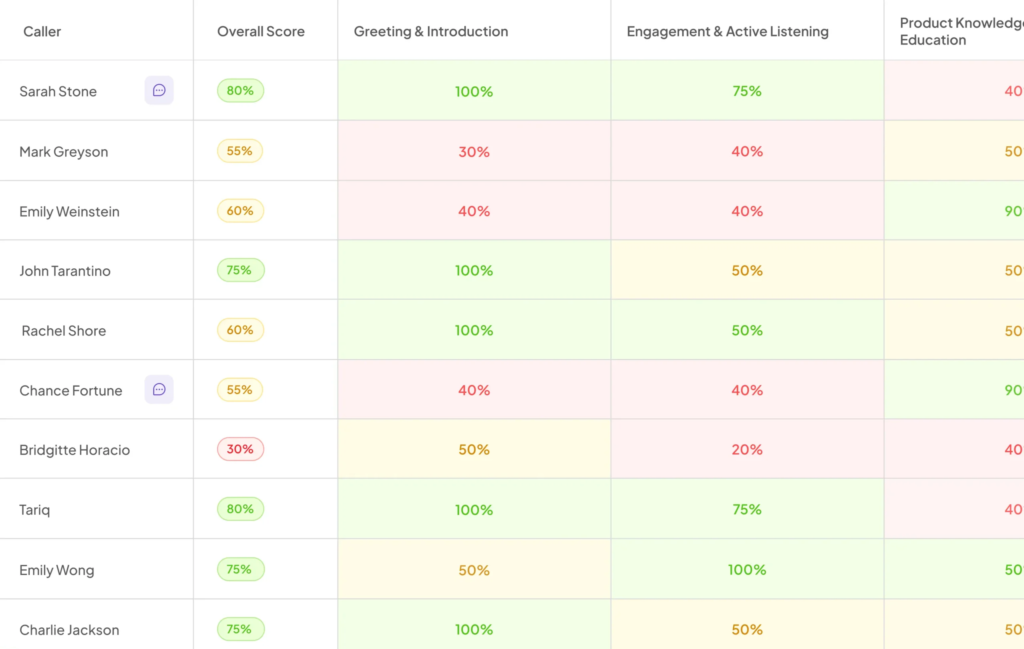The height and width of the screenshot is (649, 1024).
Task: Click Engagement & Active Listening column header
Action: 728,31
